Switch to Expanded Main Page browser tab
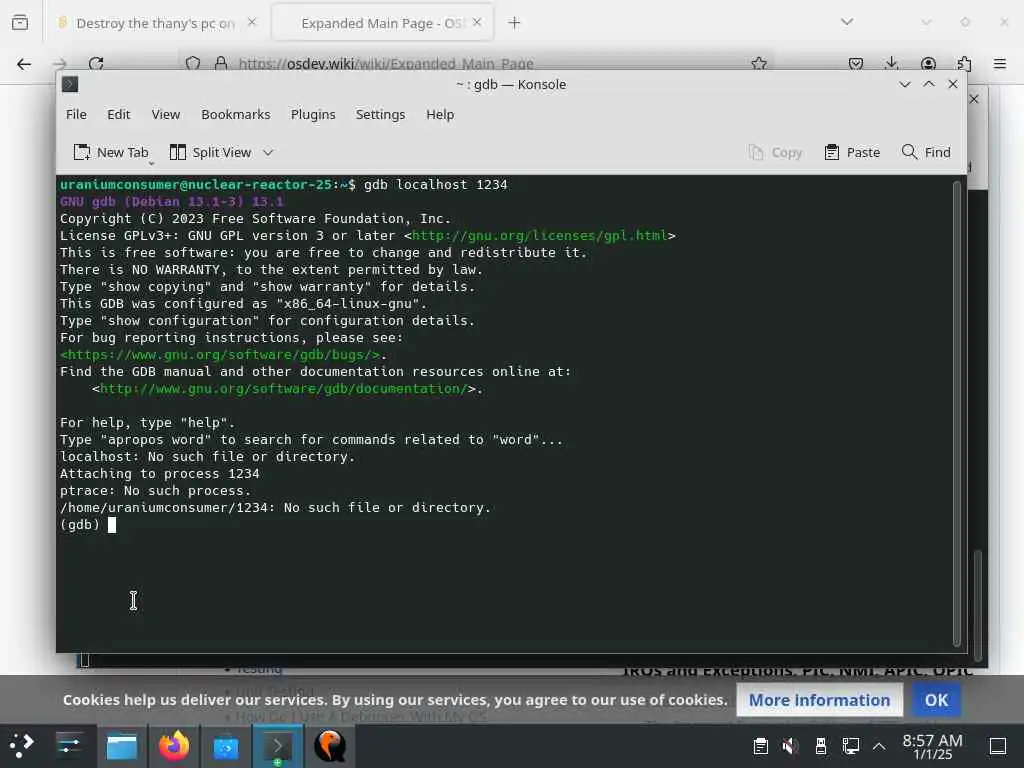Image resolution: width=1024 pixels, height=768 pixels. 382,23
